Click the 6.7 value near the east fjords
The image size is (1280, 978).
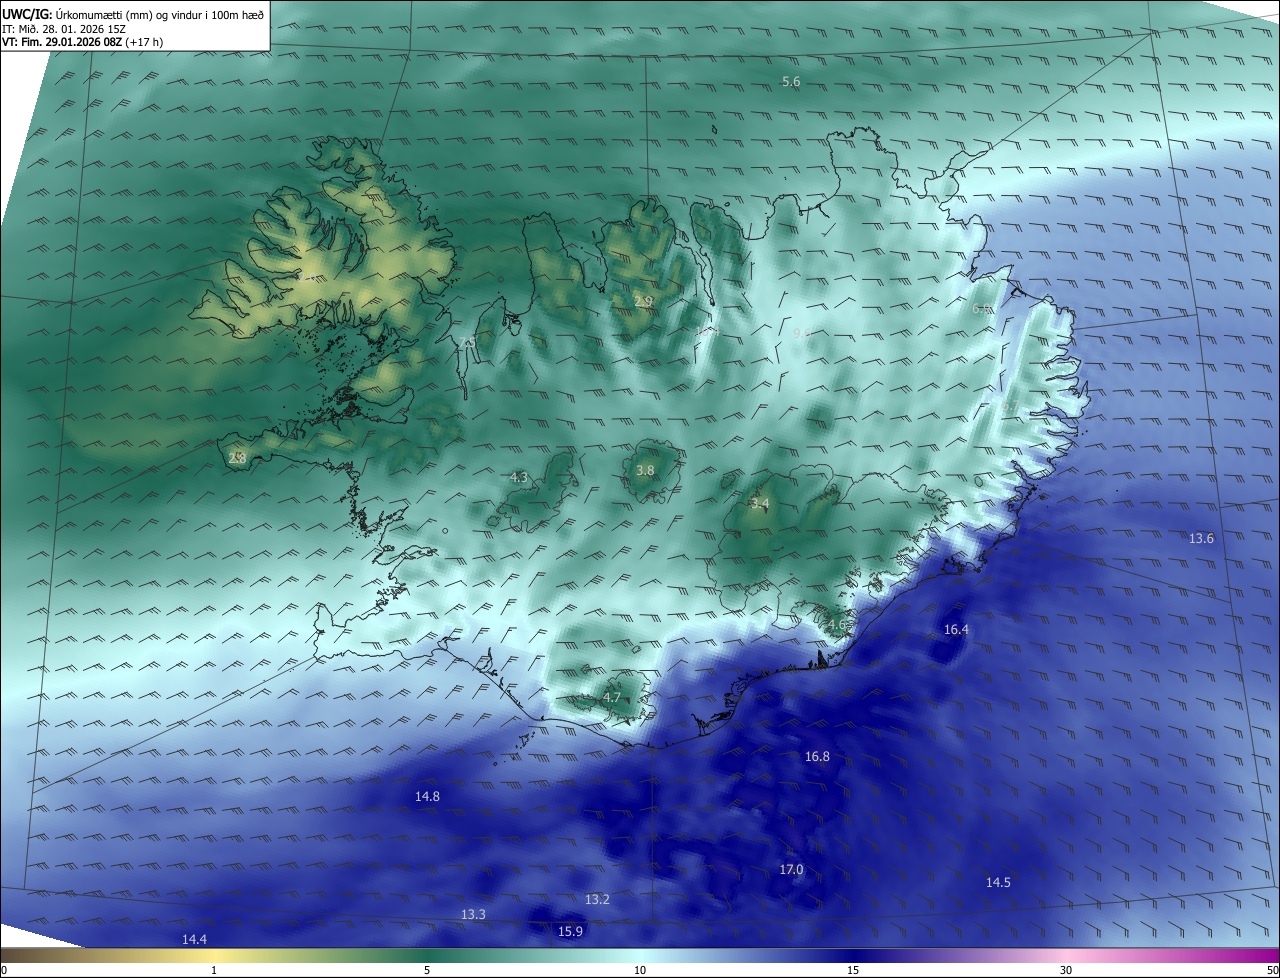click(1010, 407)
